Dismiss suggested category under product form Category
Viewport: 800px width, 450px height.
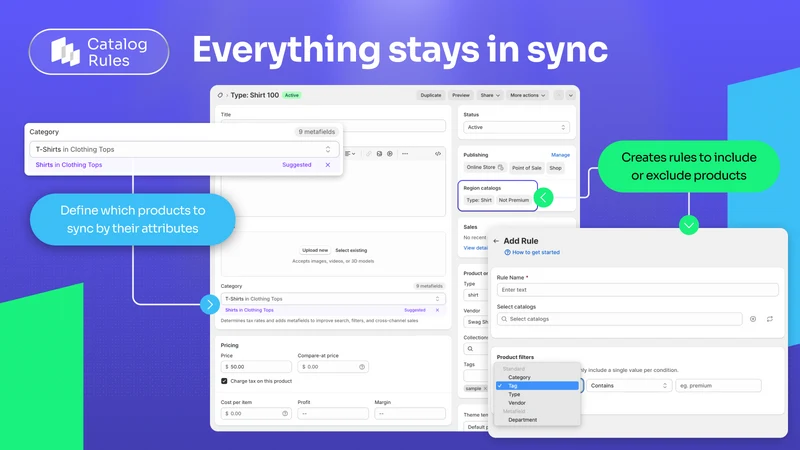[437, 310]
